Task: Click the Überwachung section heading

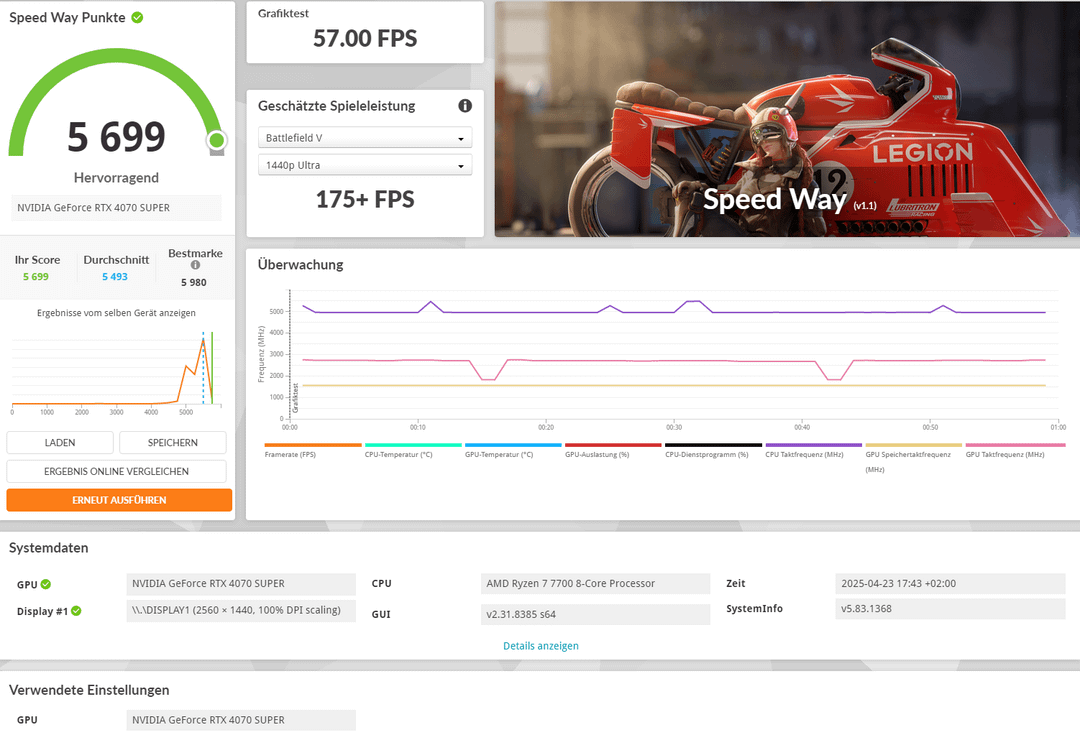Action: coord(300,265)
